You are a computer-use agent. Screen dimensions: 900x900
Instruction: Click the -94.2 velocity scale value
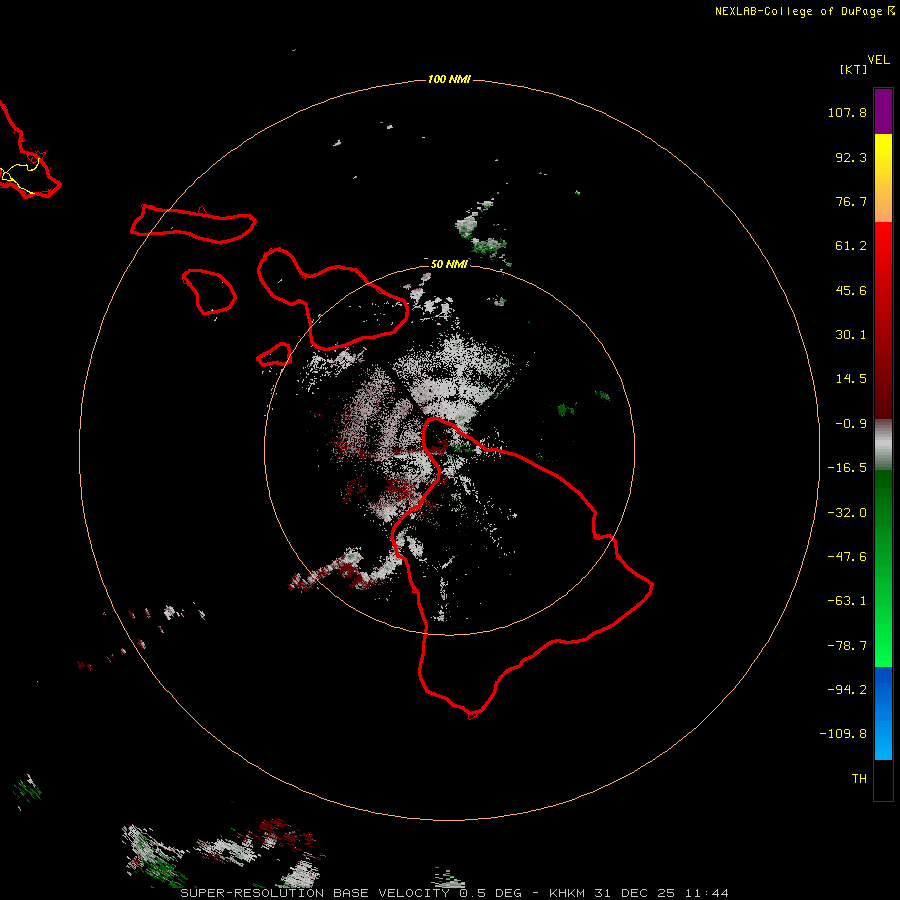click(847, 690)
